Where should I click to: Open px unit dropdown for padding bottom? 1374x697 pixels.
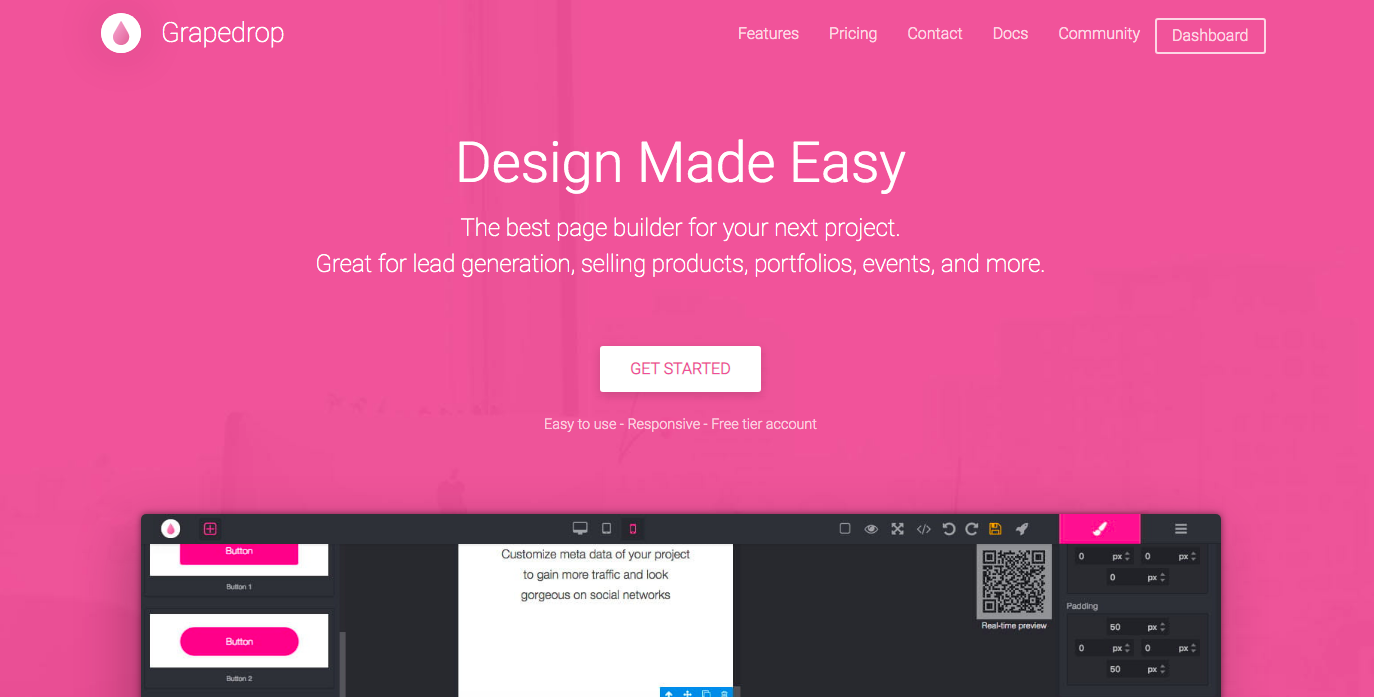pos(1152,669)
